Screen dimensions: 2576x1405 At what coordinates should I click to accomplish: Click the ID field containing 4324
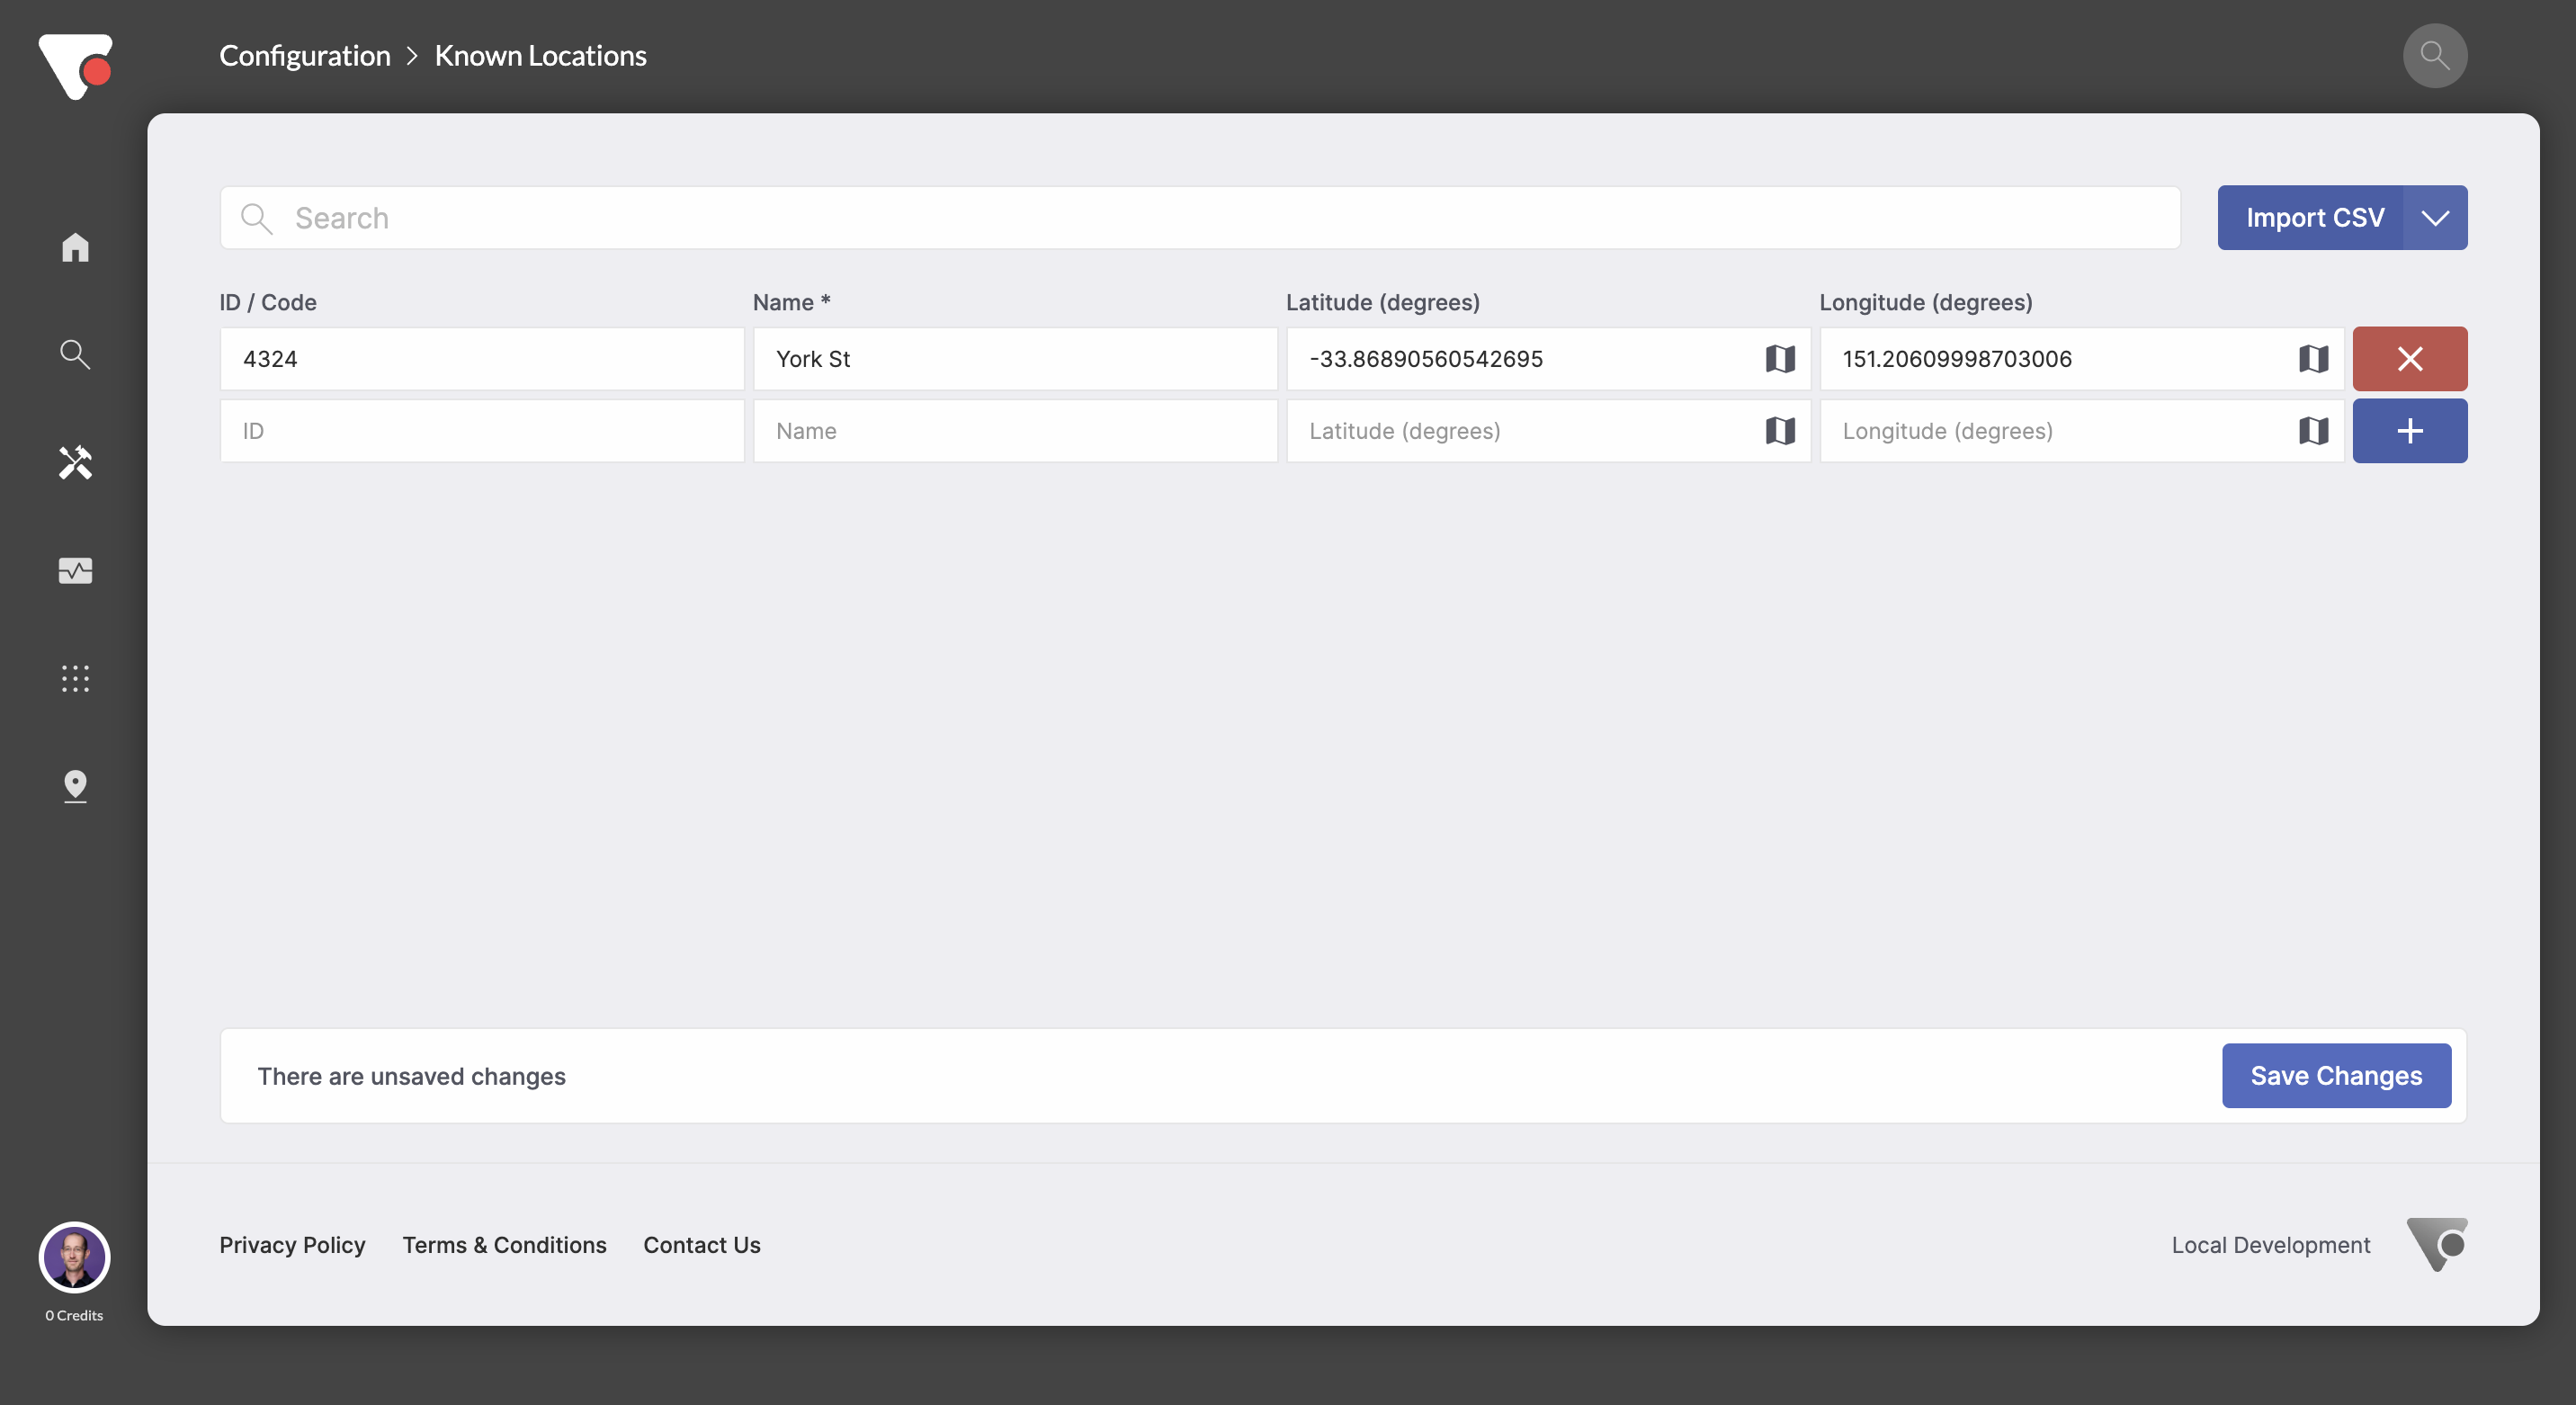pyautogui.click(x=482, y=358)
